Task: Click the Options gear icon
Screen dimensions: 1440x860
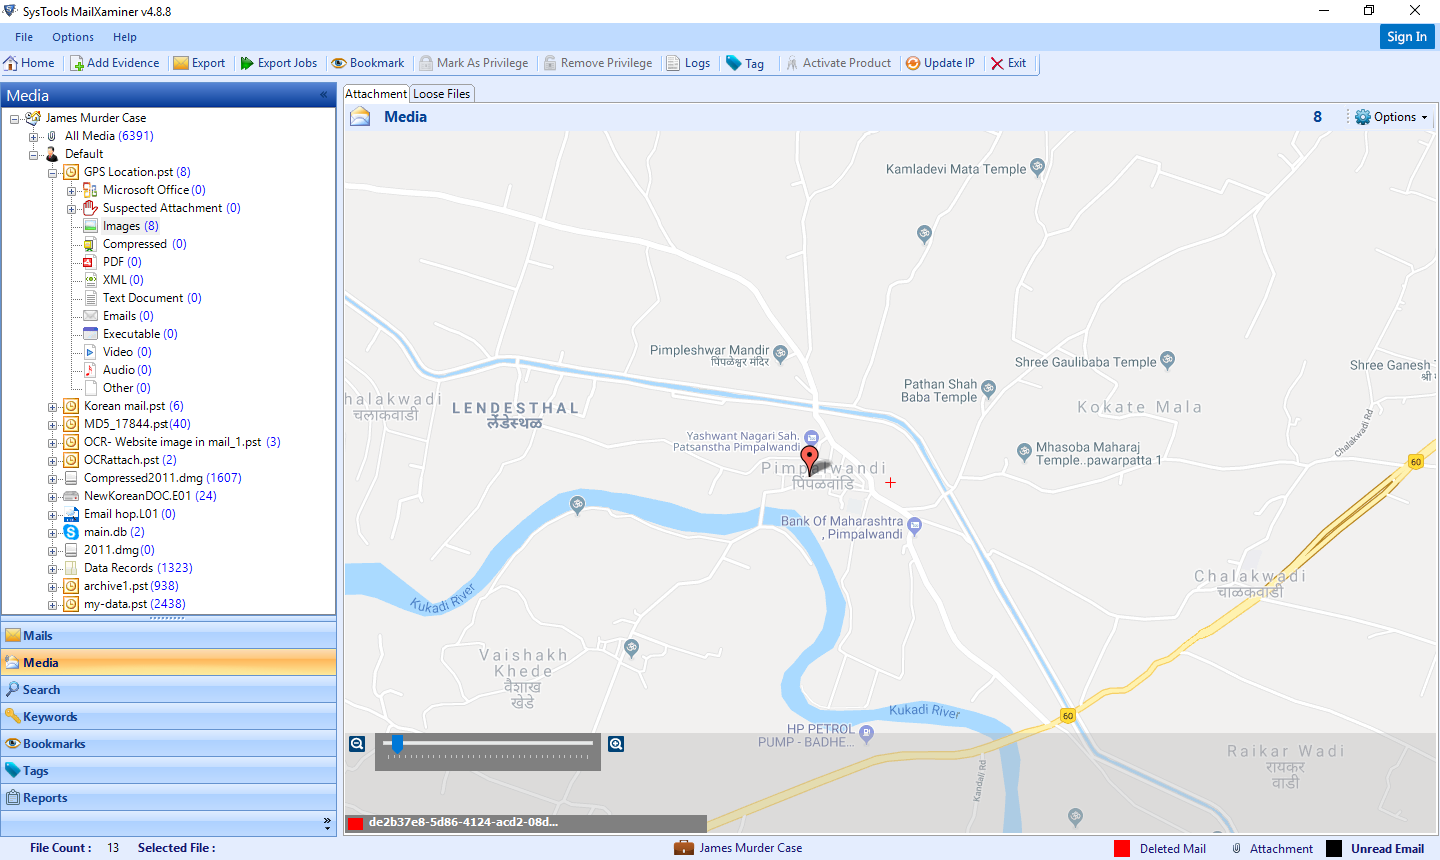Action: click(1363, 117)
